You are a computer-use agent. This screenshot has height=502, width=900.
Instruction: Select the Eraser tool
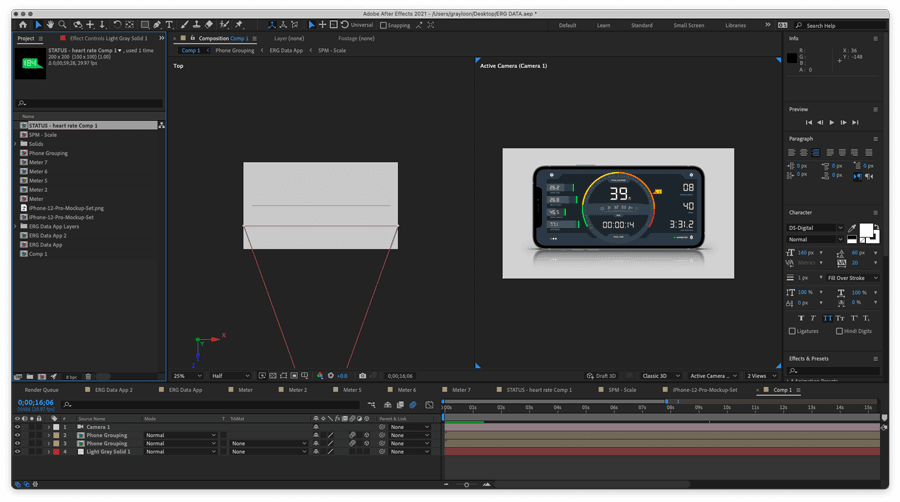point(209,25)
